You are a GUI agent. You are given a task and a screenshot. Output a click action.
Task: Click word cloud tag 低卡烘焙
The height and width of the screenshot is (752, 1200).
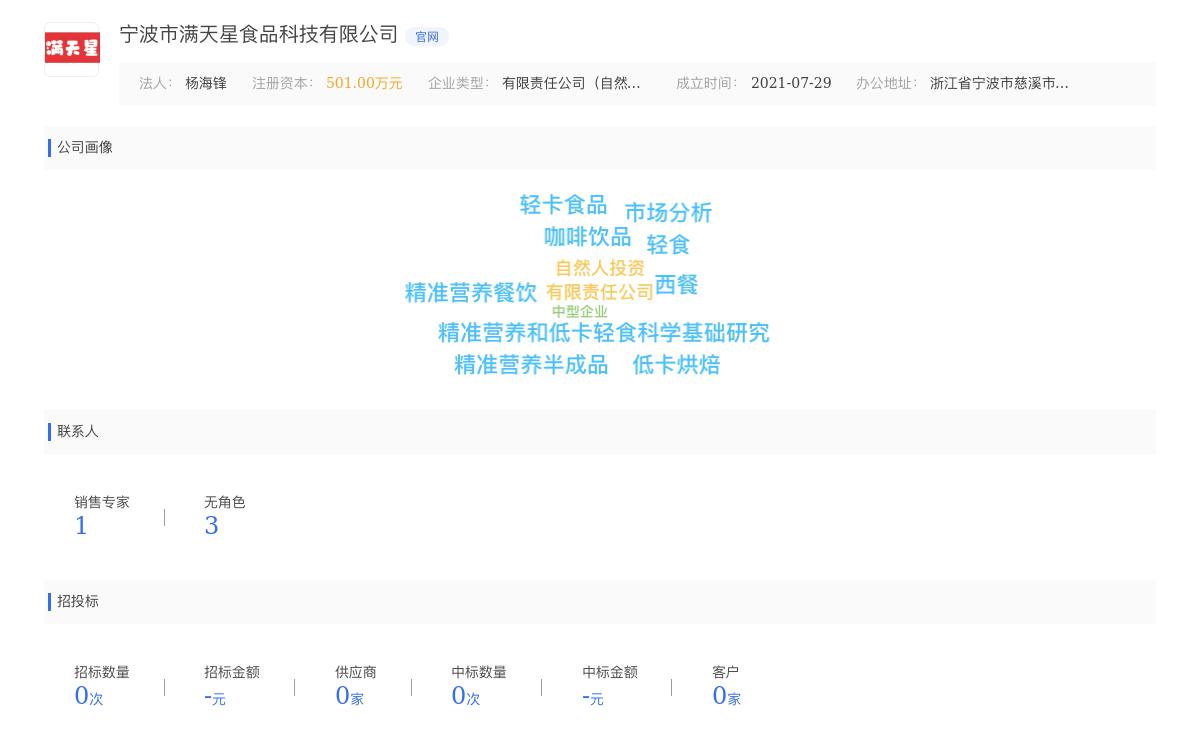pos(676,365)
